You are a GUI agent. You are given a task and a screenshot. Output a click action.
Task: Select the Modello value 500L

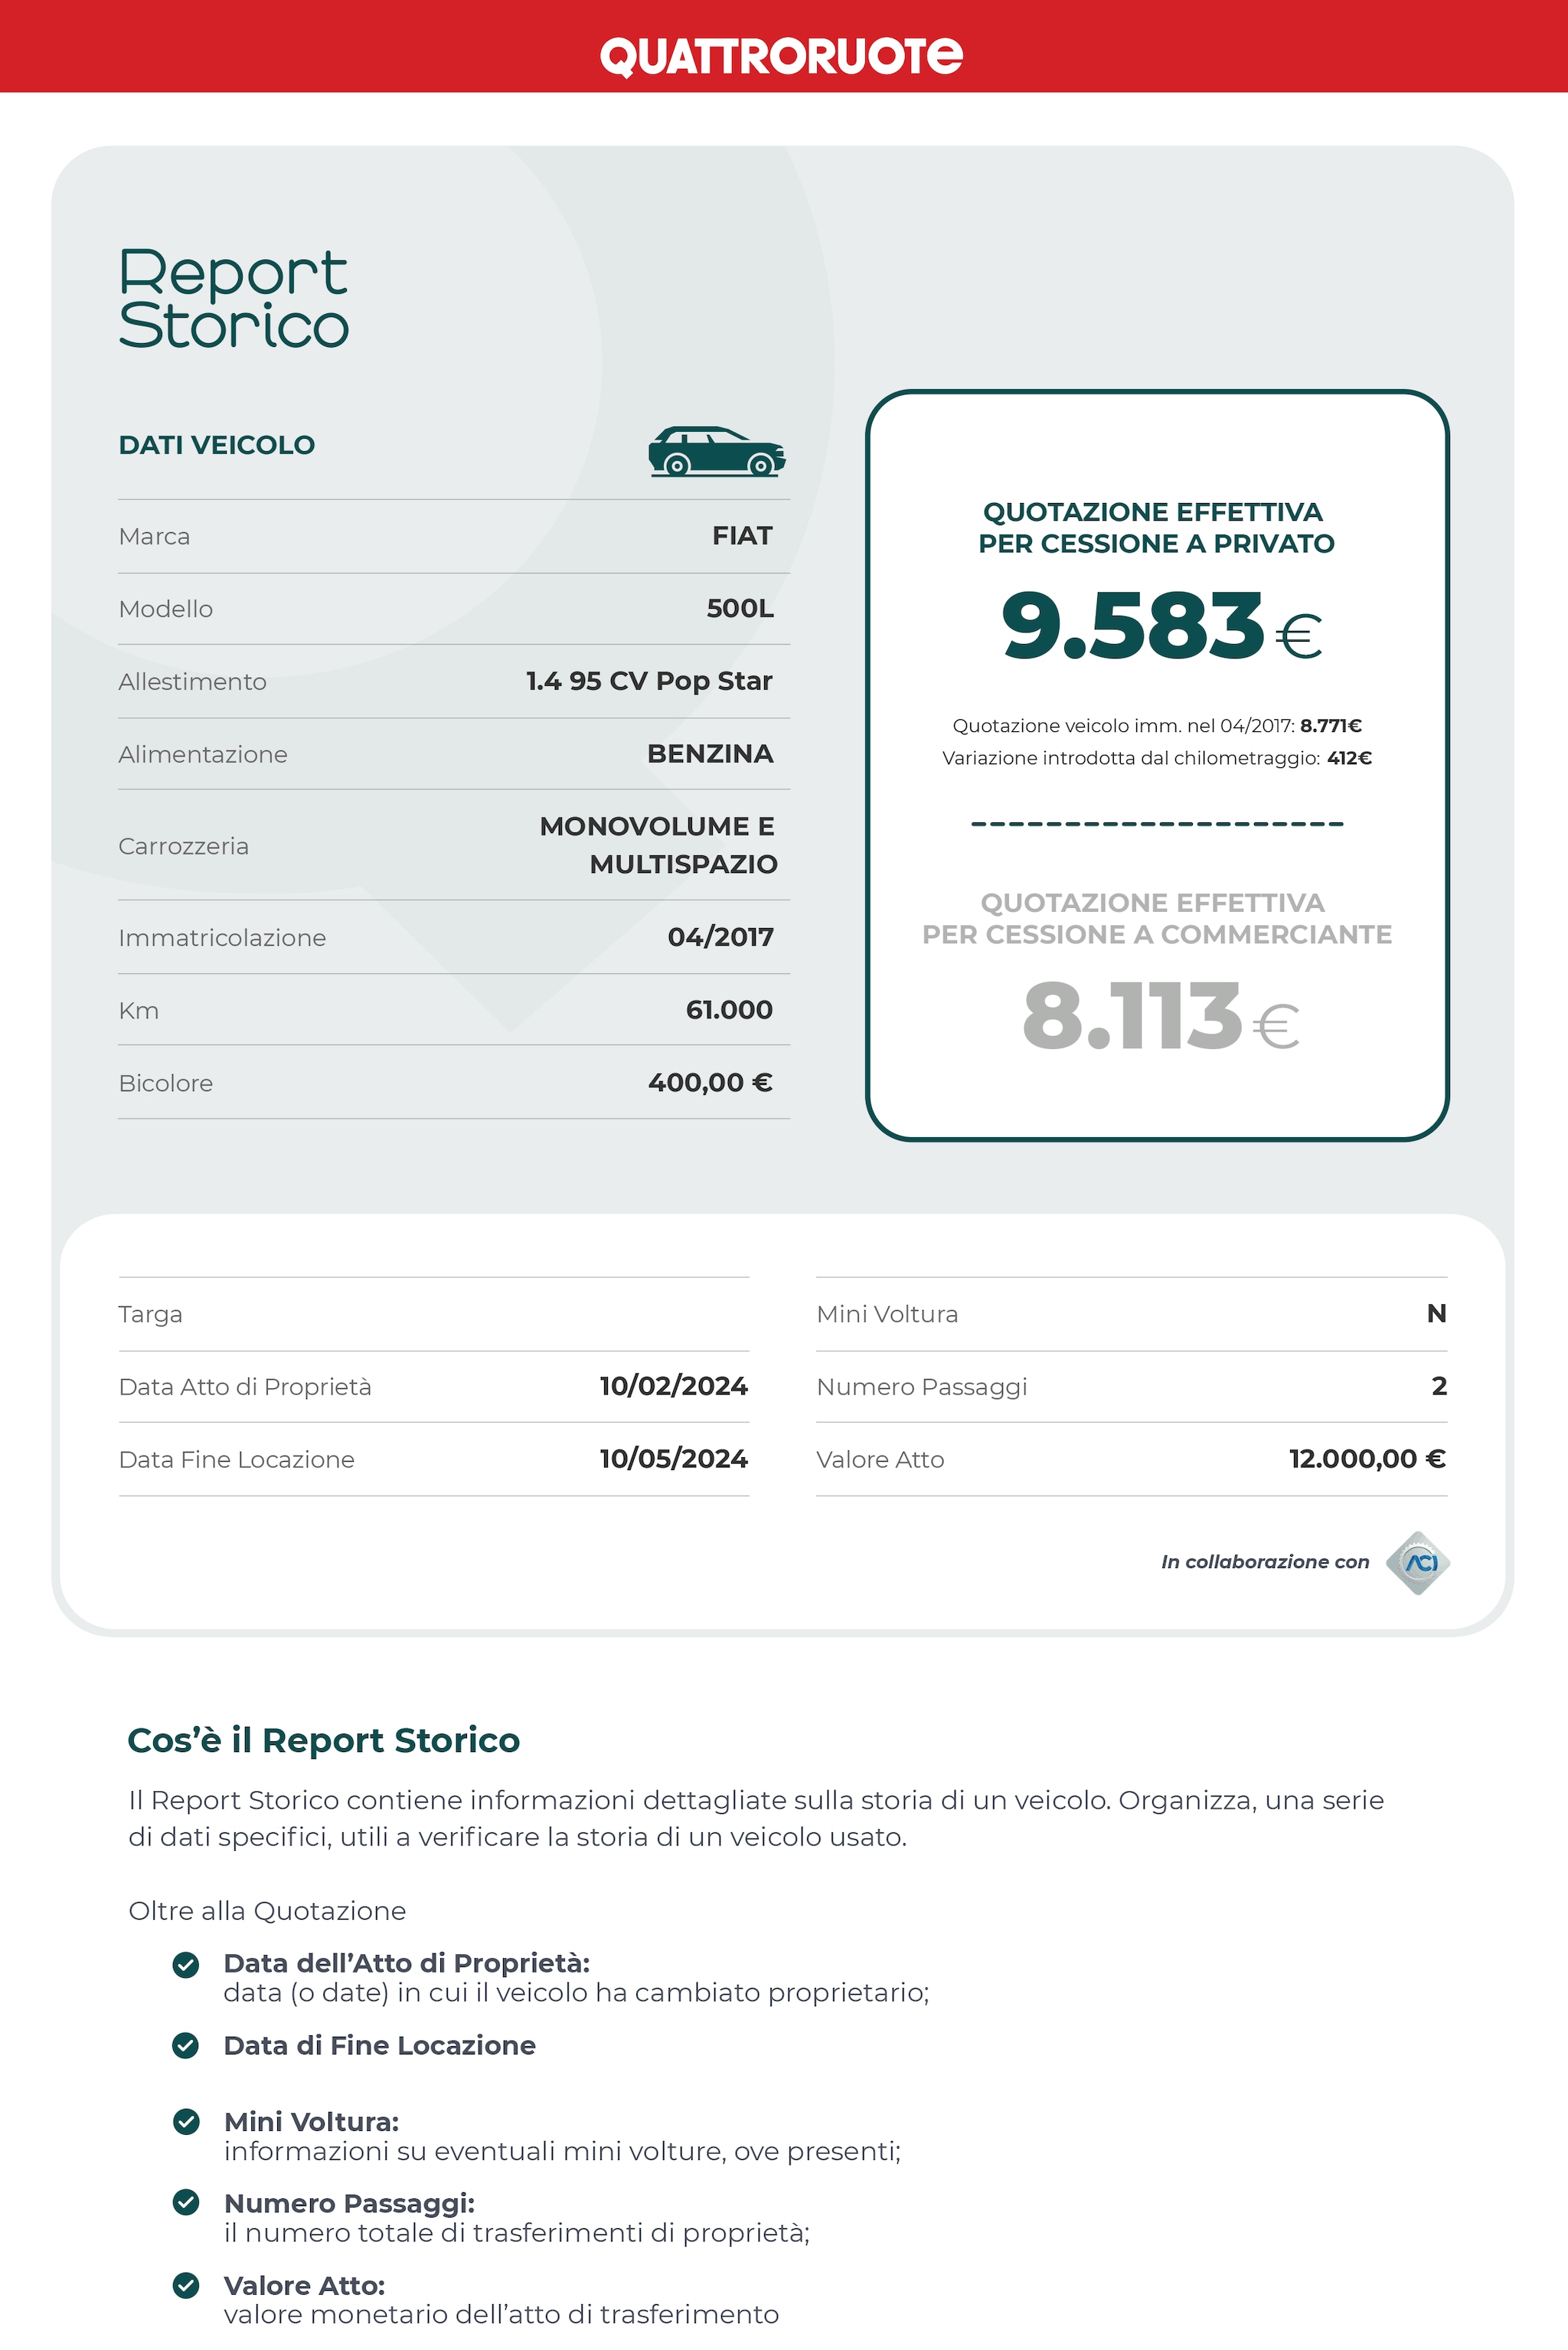740,608
